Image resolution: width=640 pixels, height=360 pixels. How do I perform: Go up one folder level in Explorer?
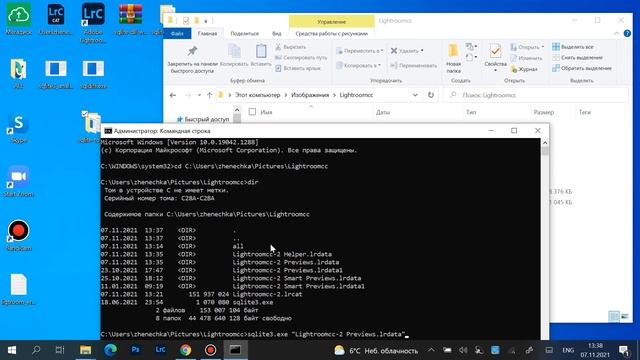click(x=209, y=95)
